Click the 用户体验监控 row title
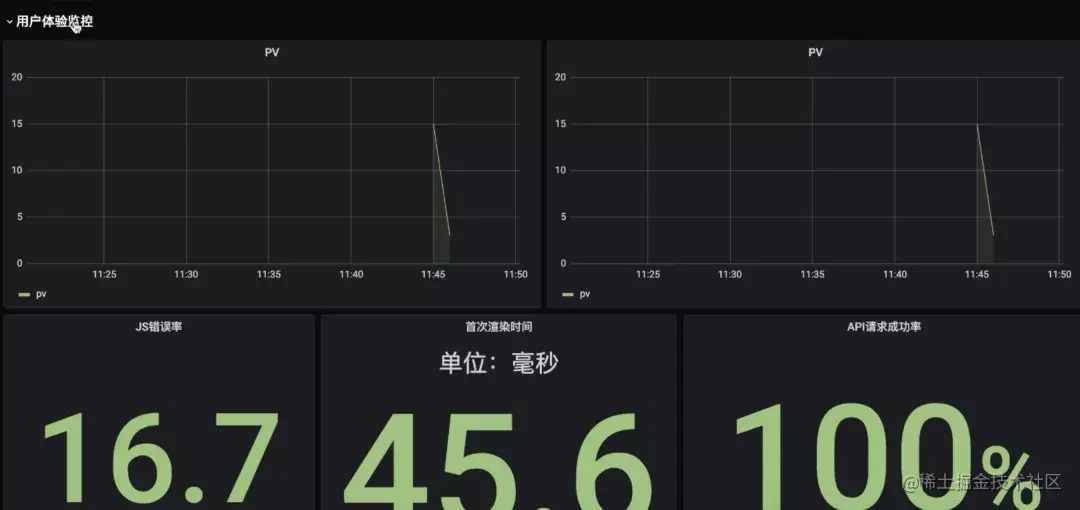Viewport: 1080px width, 510px height. [54, 22]
